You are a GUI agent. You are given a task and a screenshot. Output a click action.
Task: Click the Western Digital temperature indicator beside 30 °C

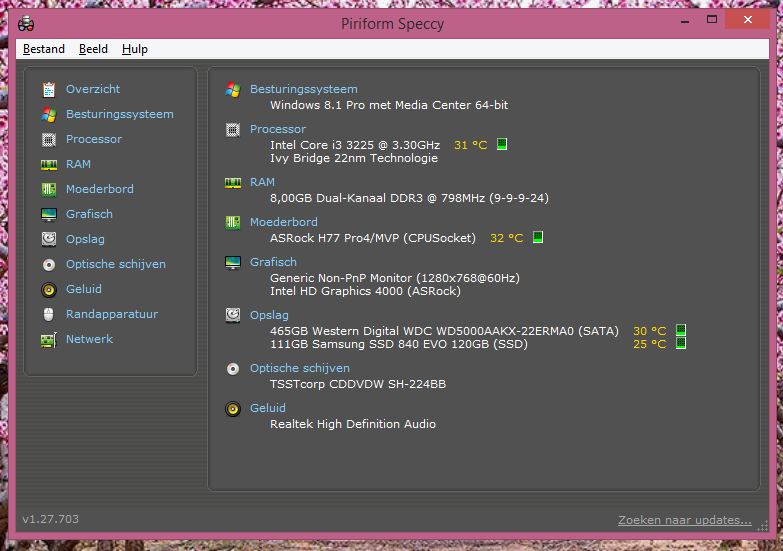681,330
